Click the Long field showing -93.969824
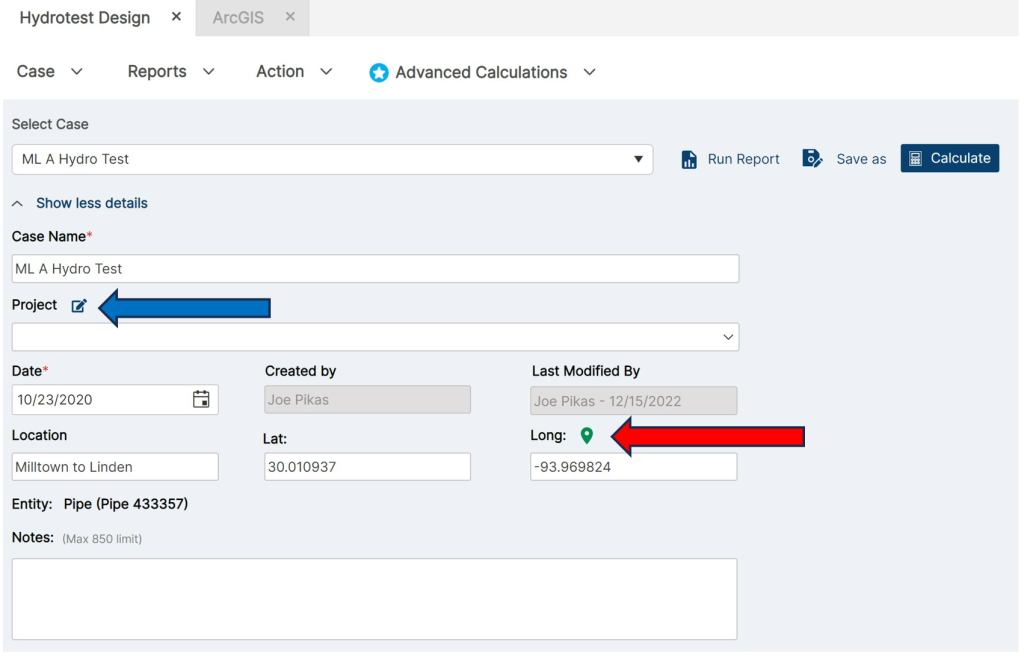Screen dimensions: 1024x659 click(x=633, y=467)
